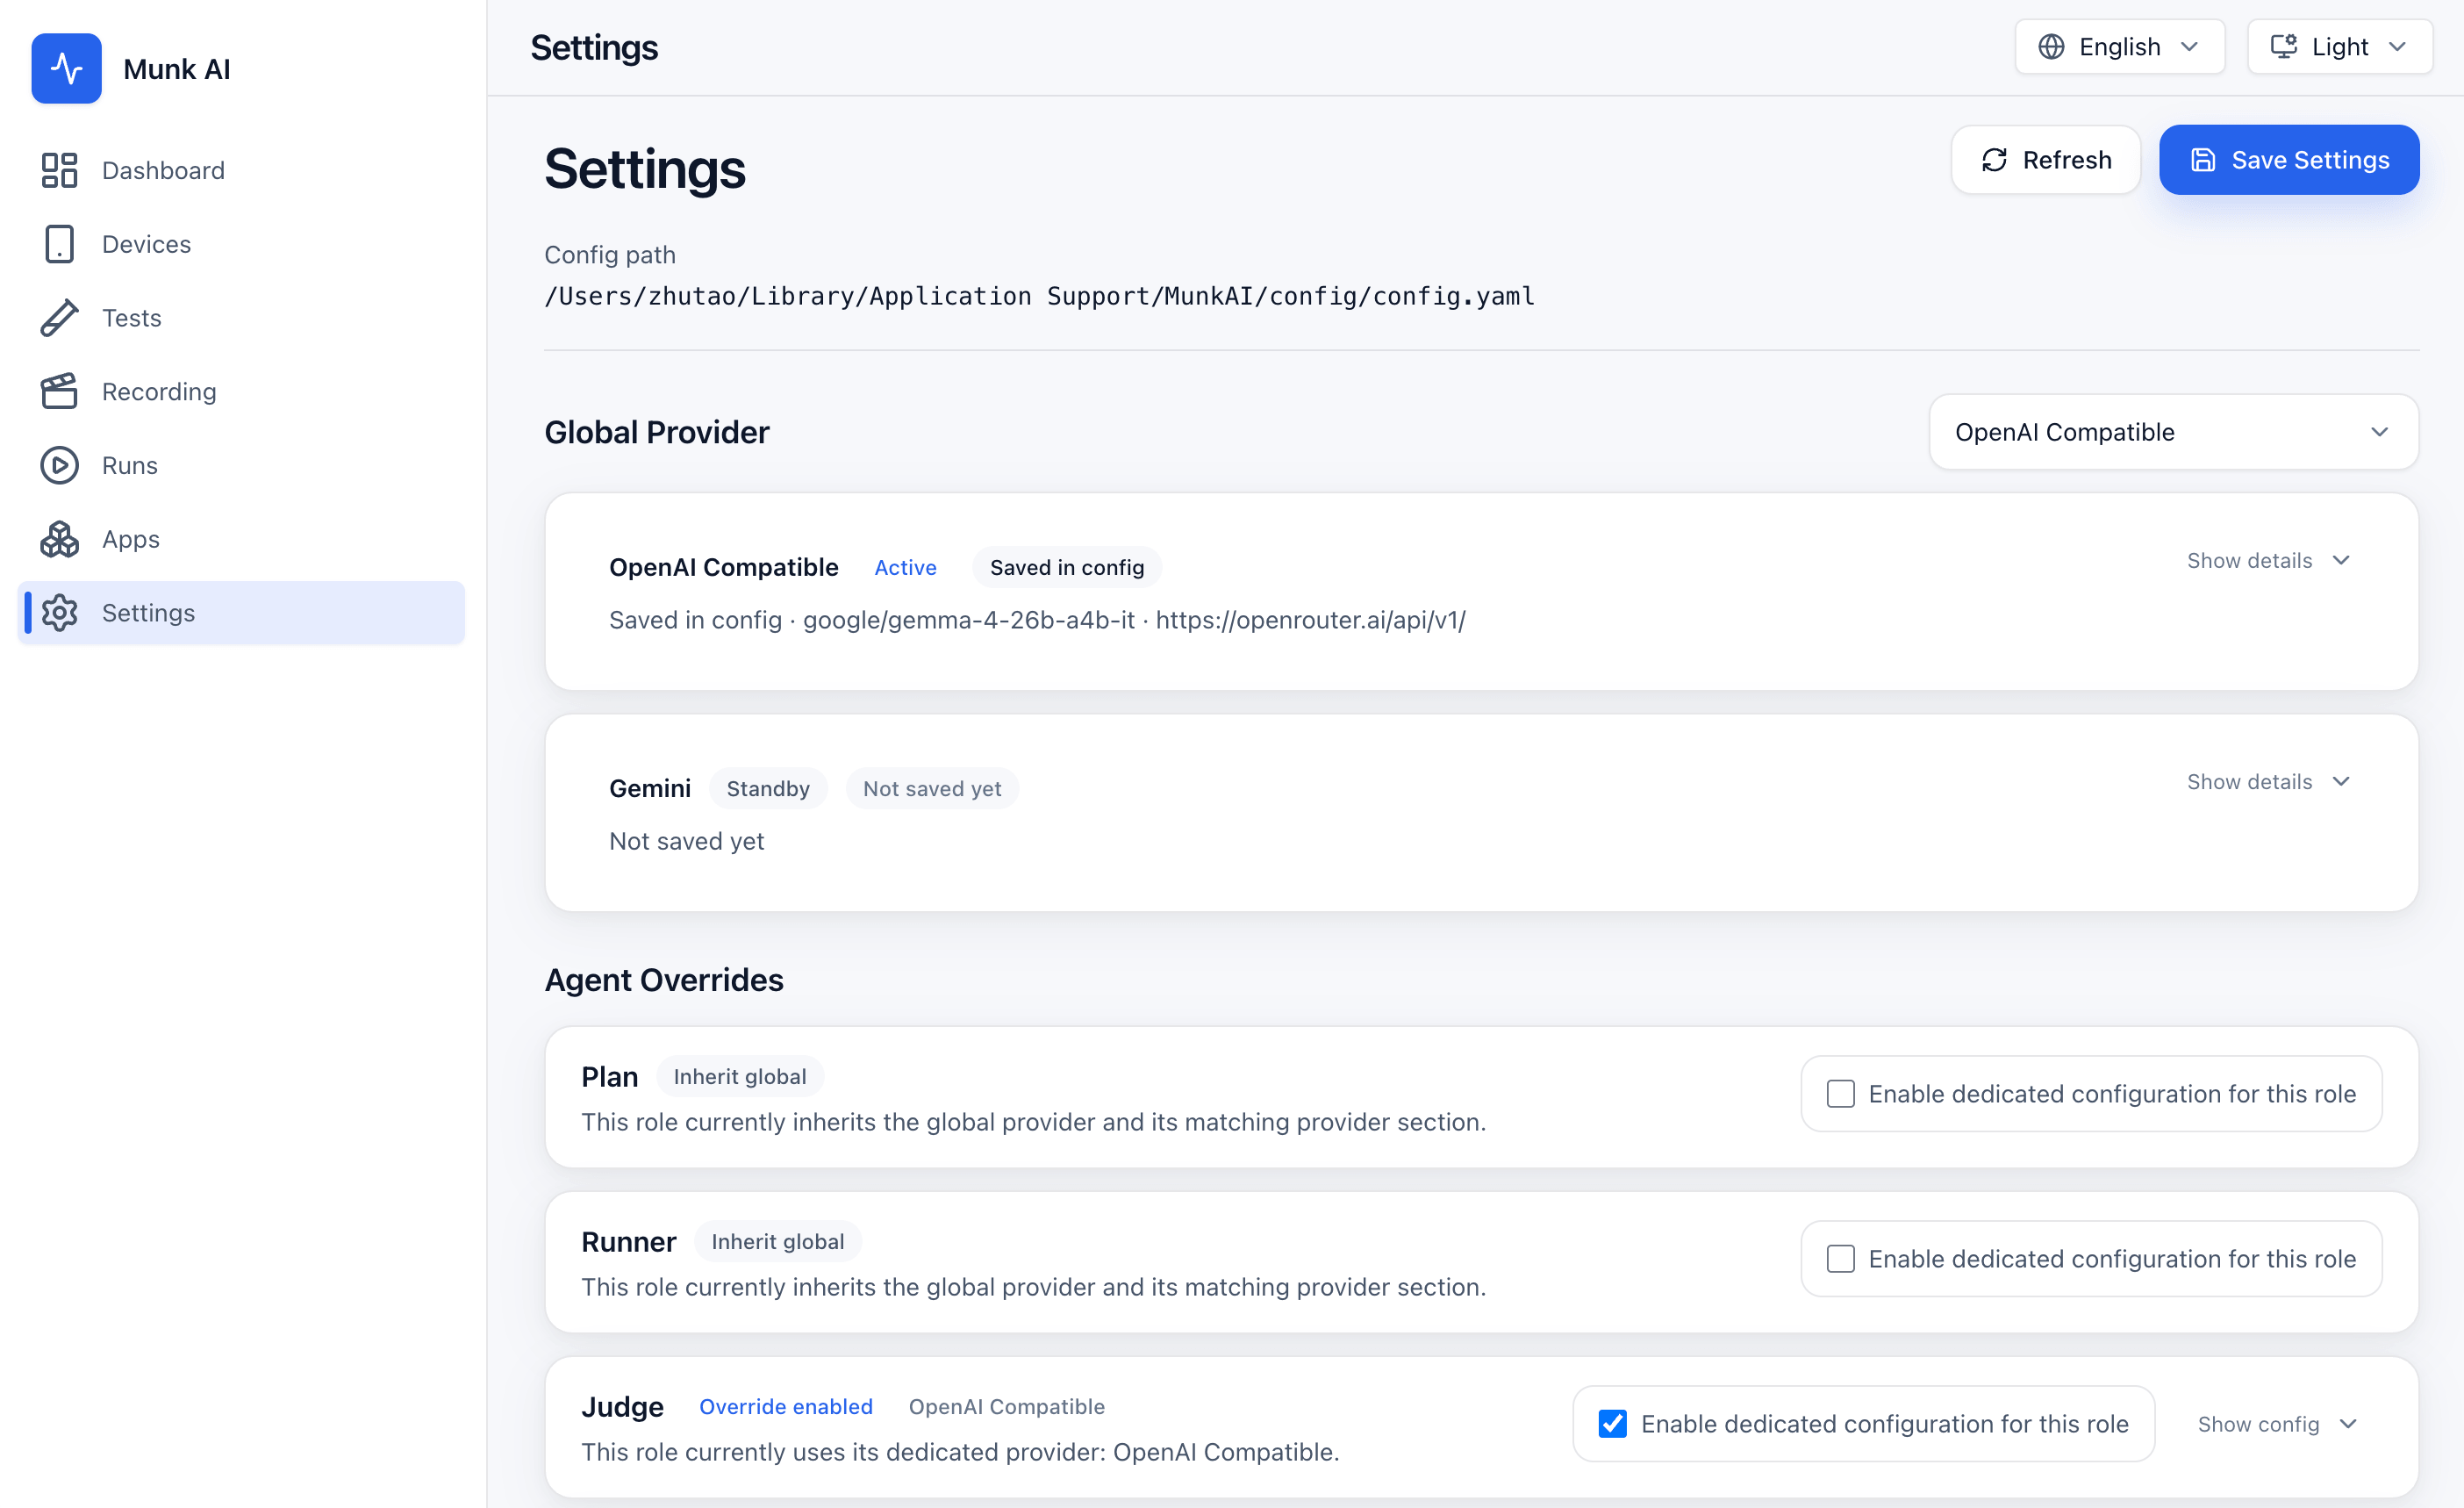Screen dimensions: 2464x1508
Task: Click the config.yaml path text
Action: [x=1039, y=296]
